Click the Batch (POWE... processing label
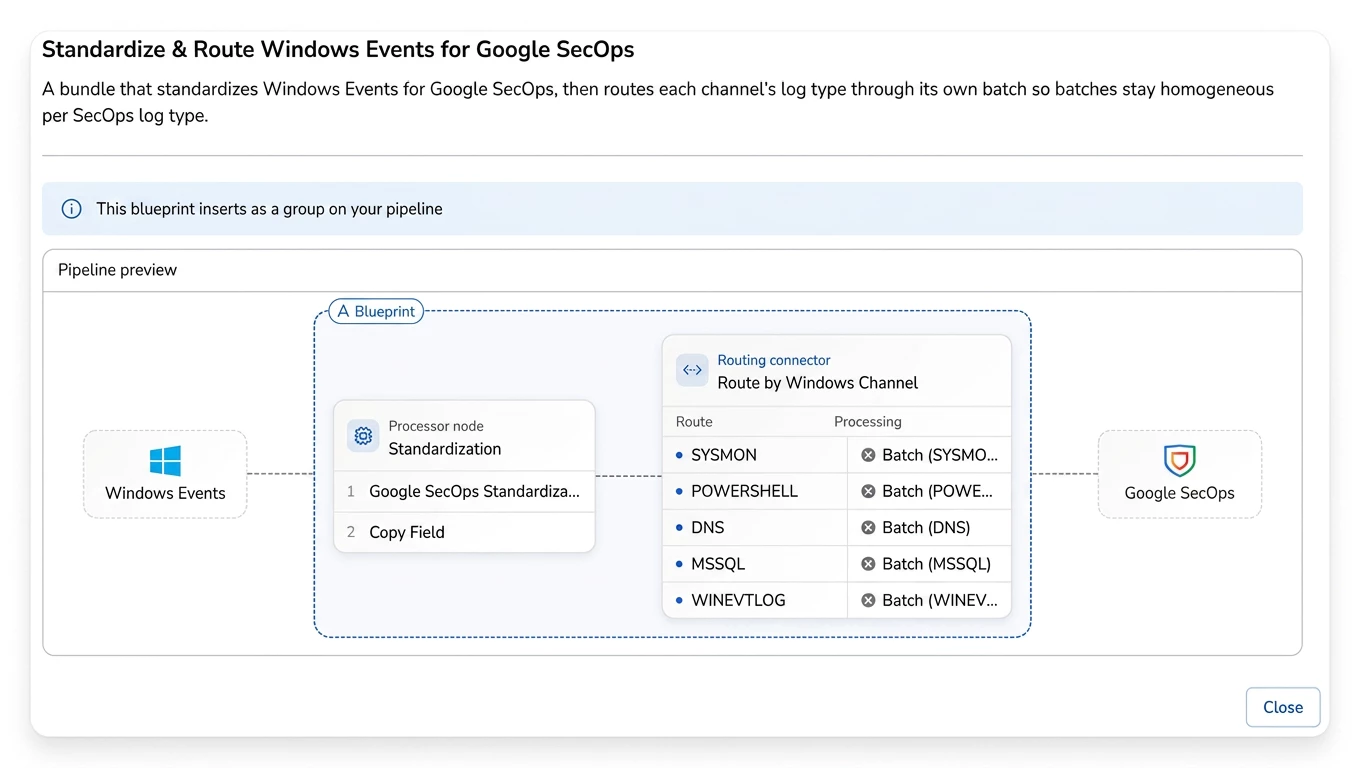The height and width of the screenshot is (768, 1356). pyautogui.click(x=938, y=491)
